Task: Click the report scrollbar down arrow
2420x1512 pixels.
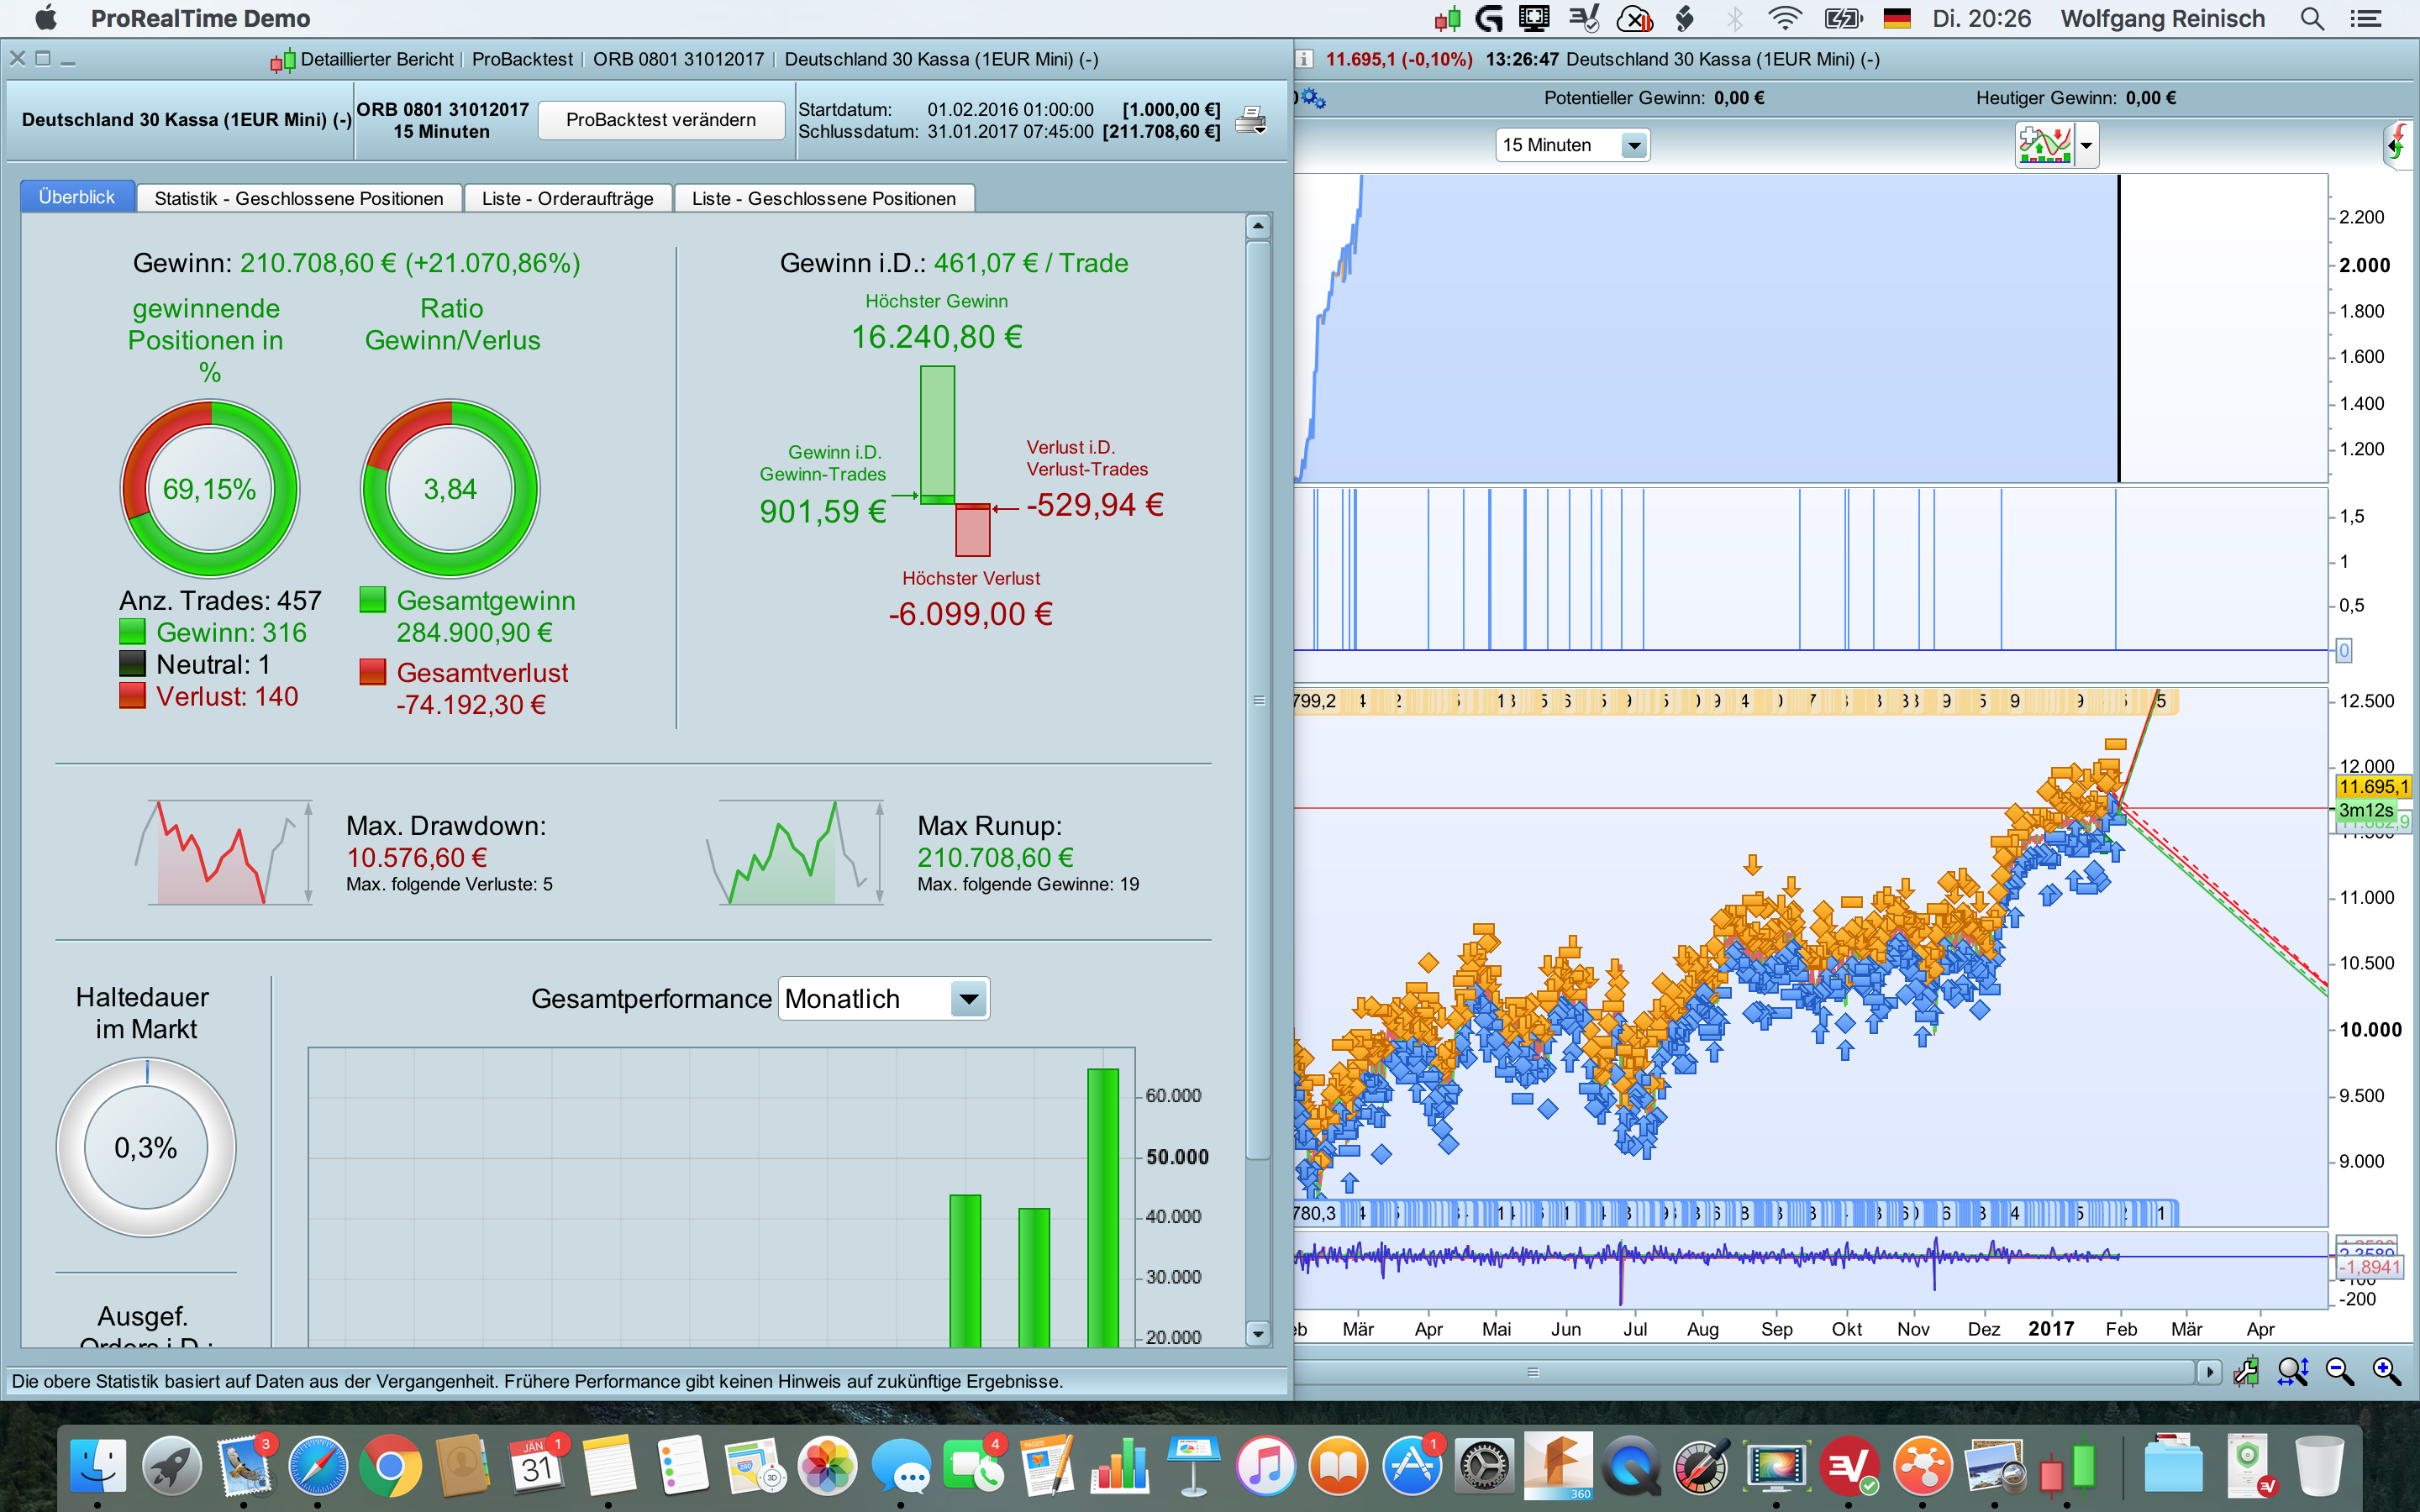Action: coord(1258,1333)
